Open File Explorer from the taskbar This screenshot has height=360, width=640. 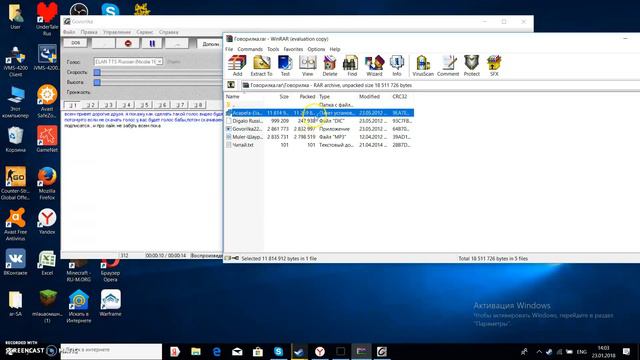pyautogui.click(x=196, y=351)
